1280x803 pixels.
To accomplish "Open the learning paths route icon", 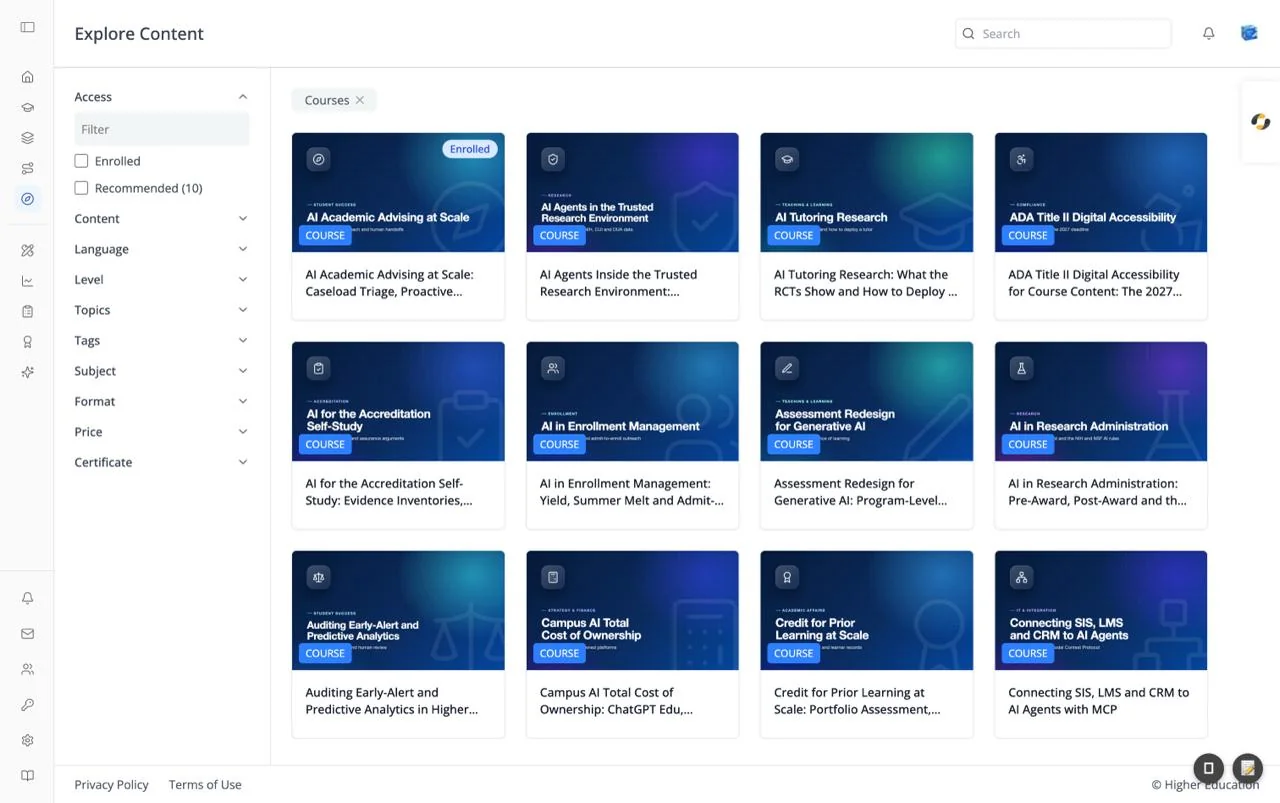I will pos(27,168).
